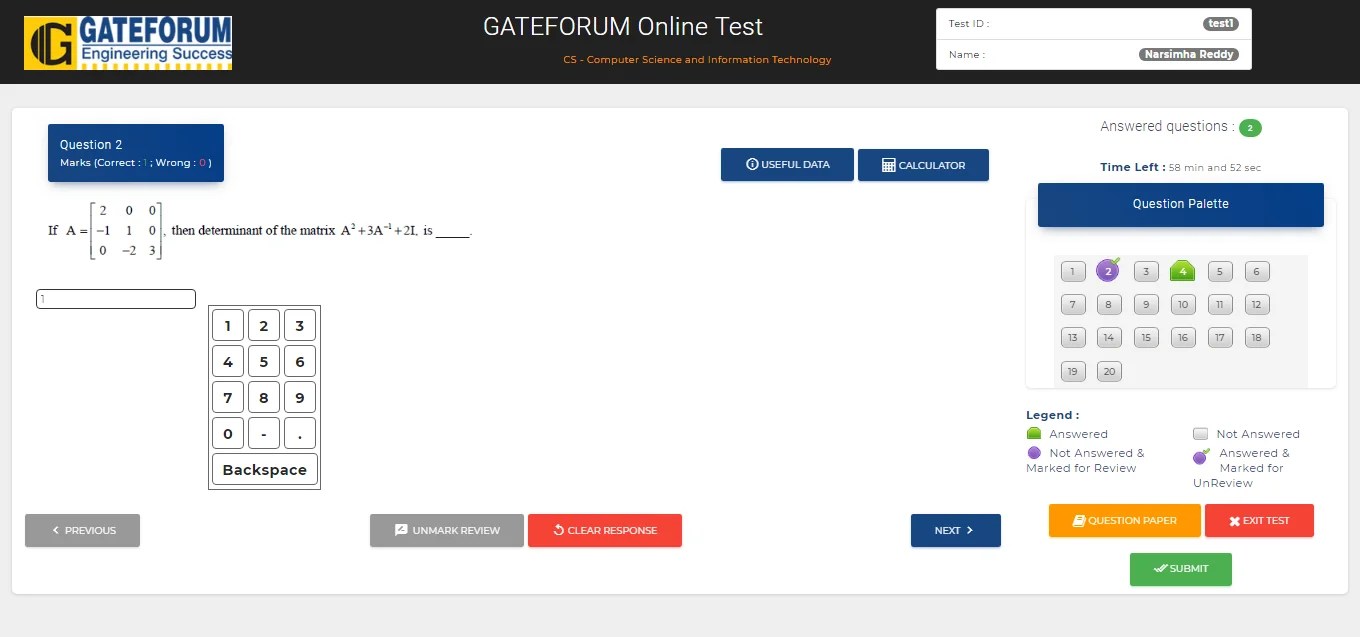Select question 2 marked for unreview
1360x637 pixels.
point(1108,271)
